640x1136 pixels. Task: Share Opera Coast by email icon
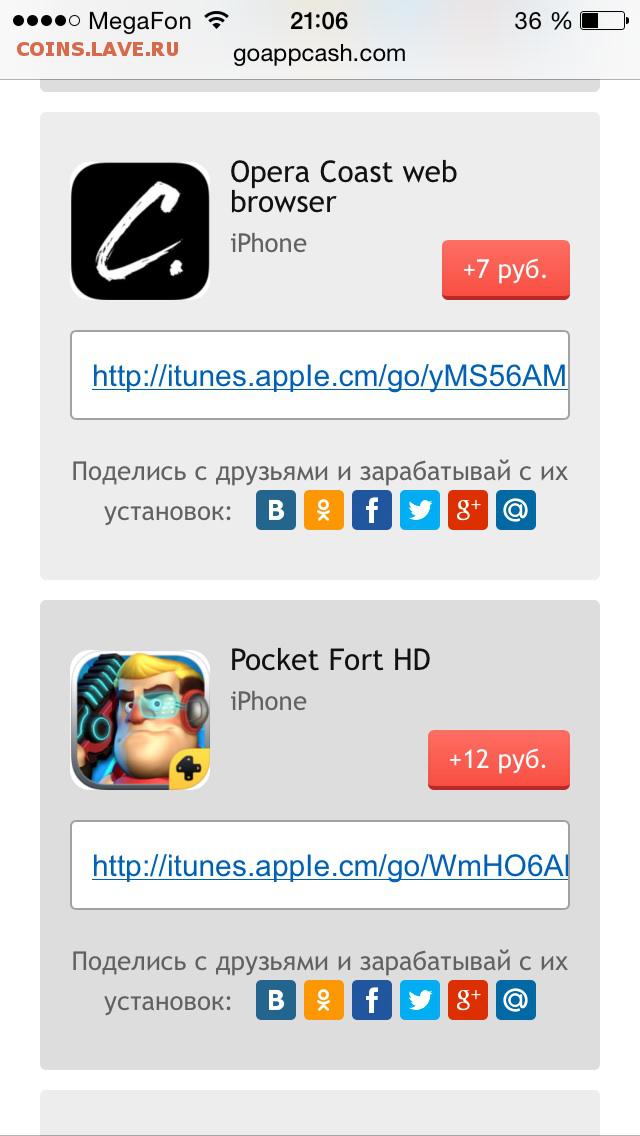[x=516, y=510]
